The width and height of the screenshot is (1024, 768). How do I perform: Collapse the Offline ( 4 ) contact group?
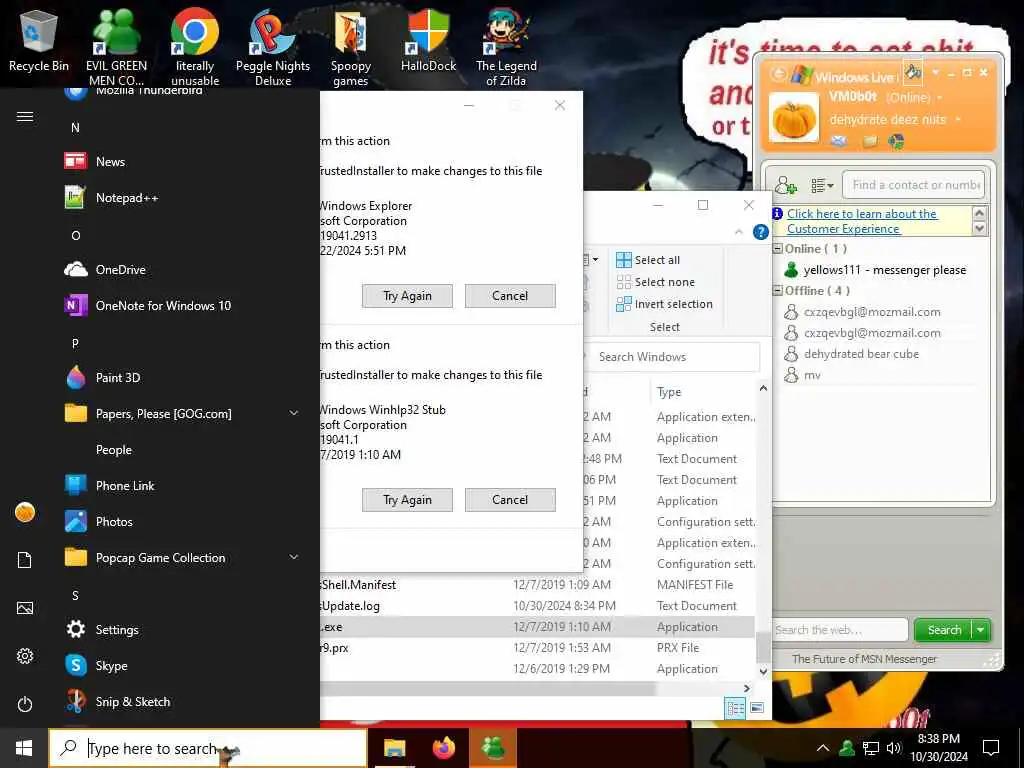(x=778, y=291)
